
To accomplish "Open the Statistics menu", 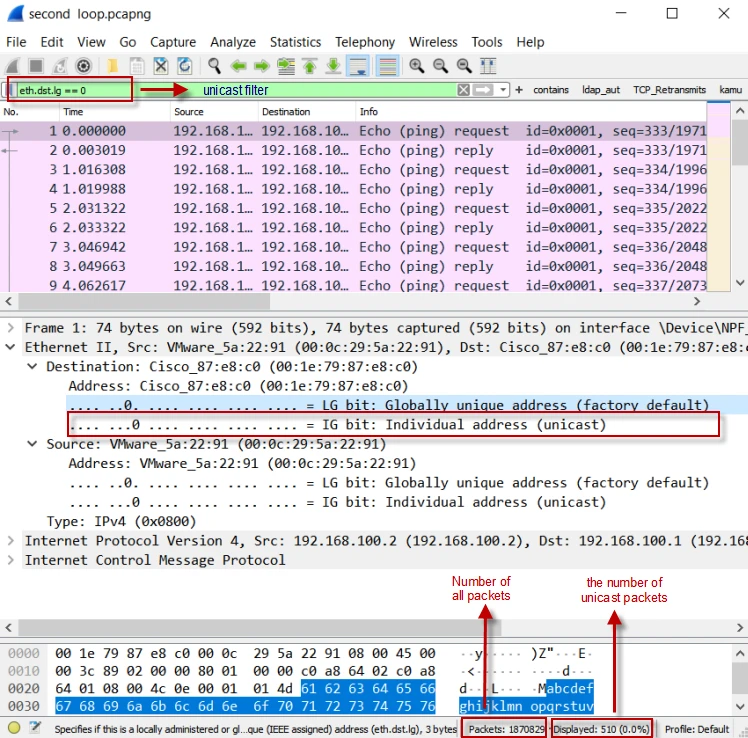I will 295,42.
